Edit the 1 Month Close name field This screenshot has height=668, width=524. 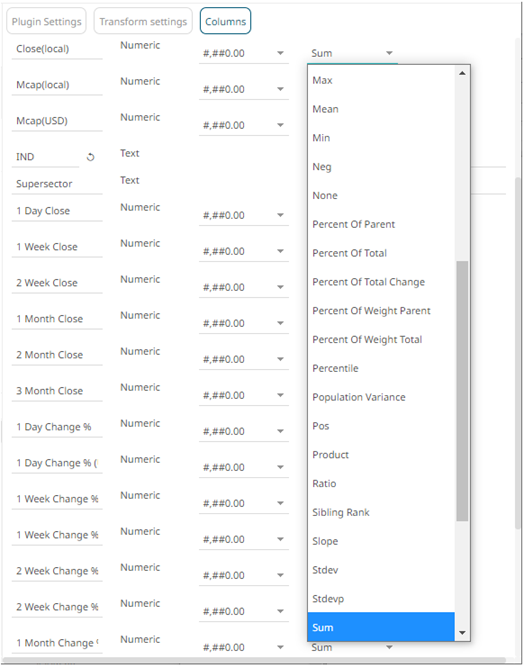click(57, 319)
